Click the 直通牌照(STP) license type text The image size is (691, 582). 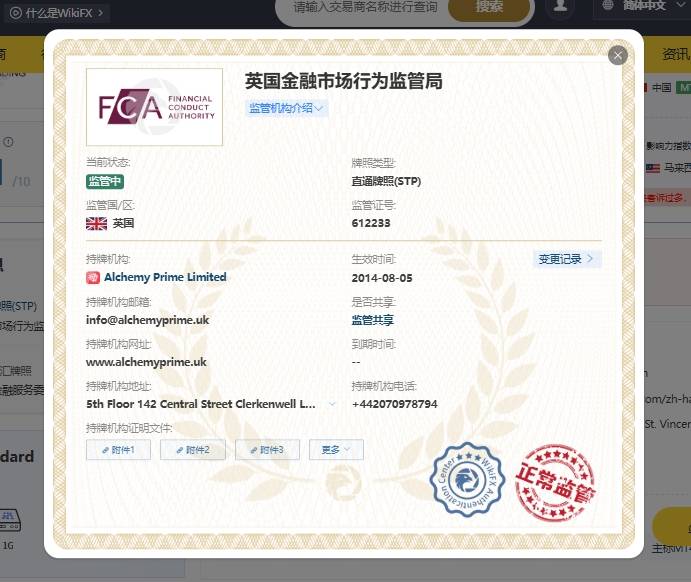[x=386, y=182]
